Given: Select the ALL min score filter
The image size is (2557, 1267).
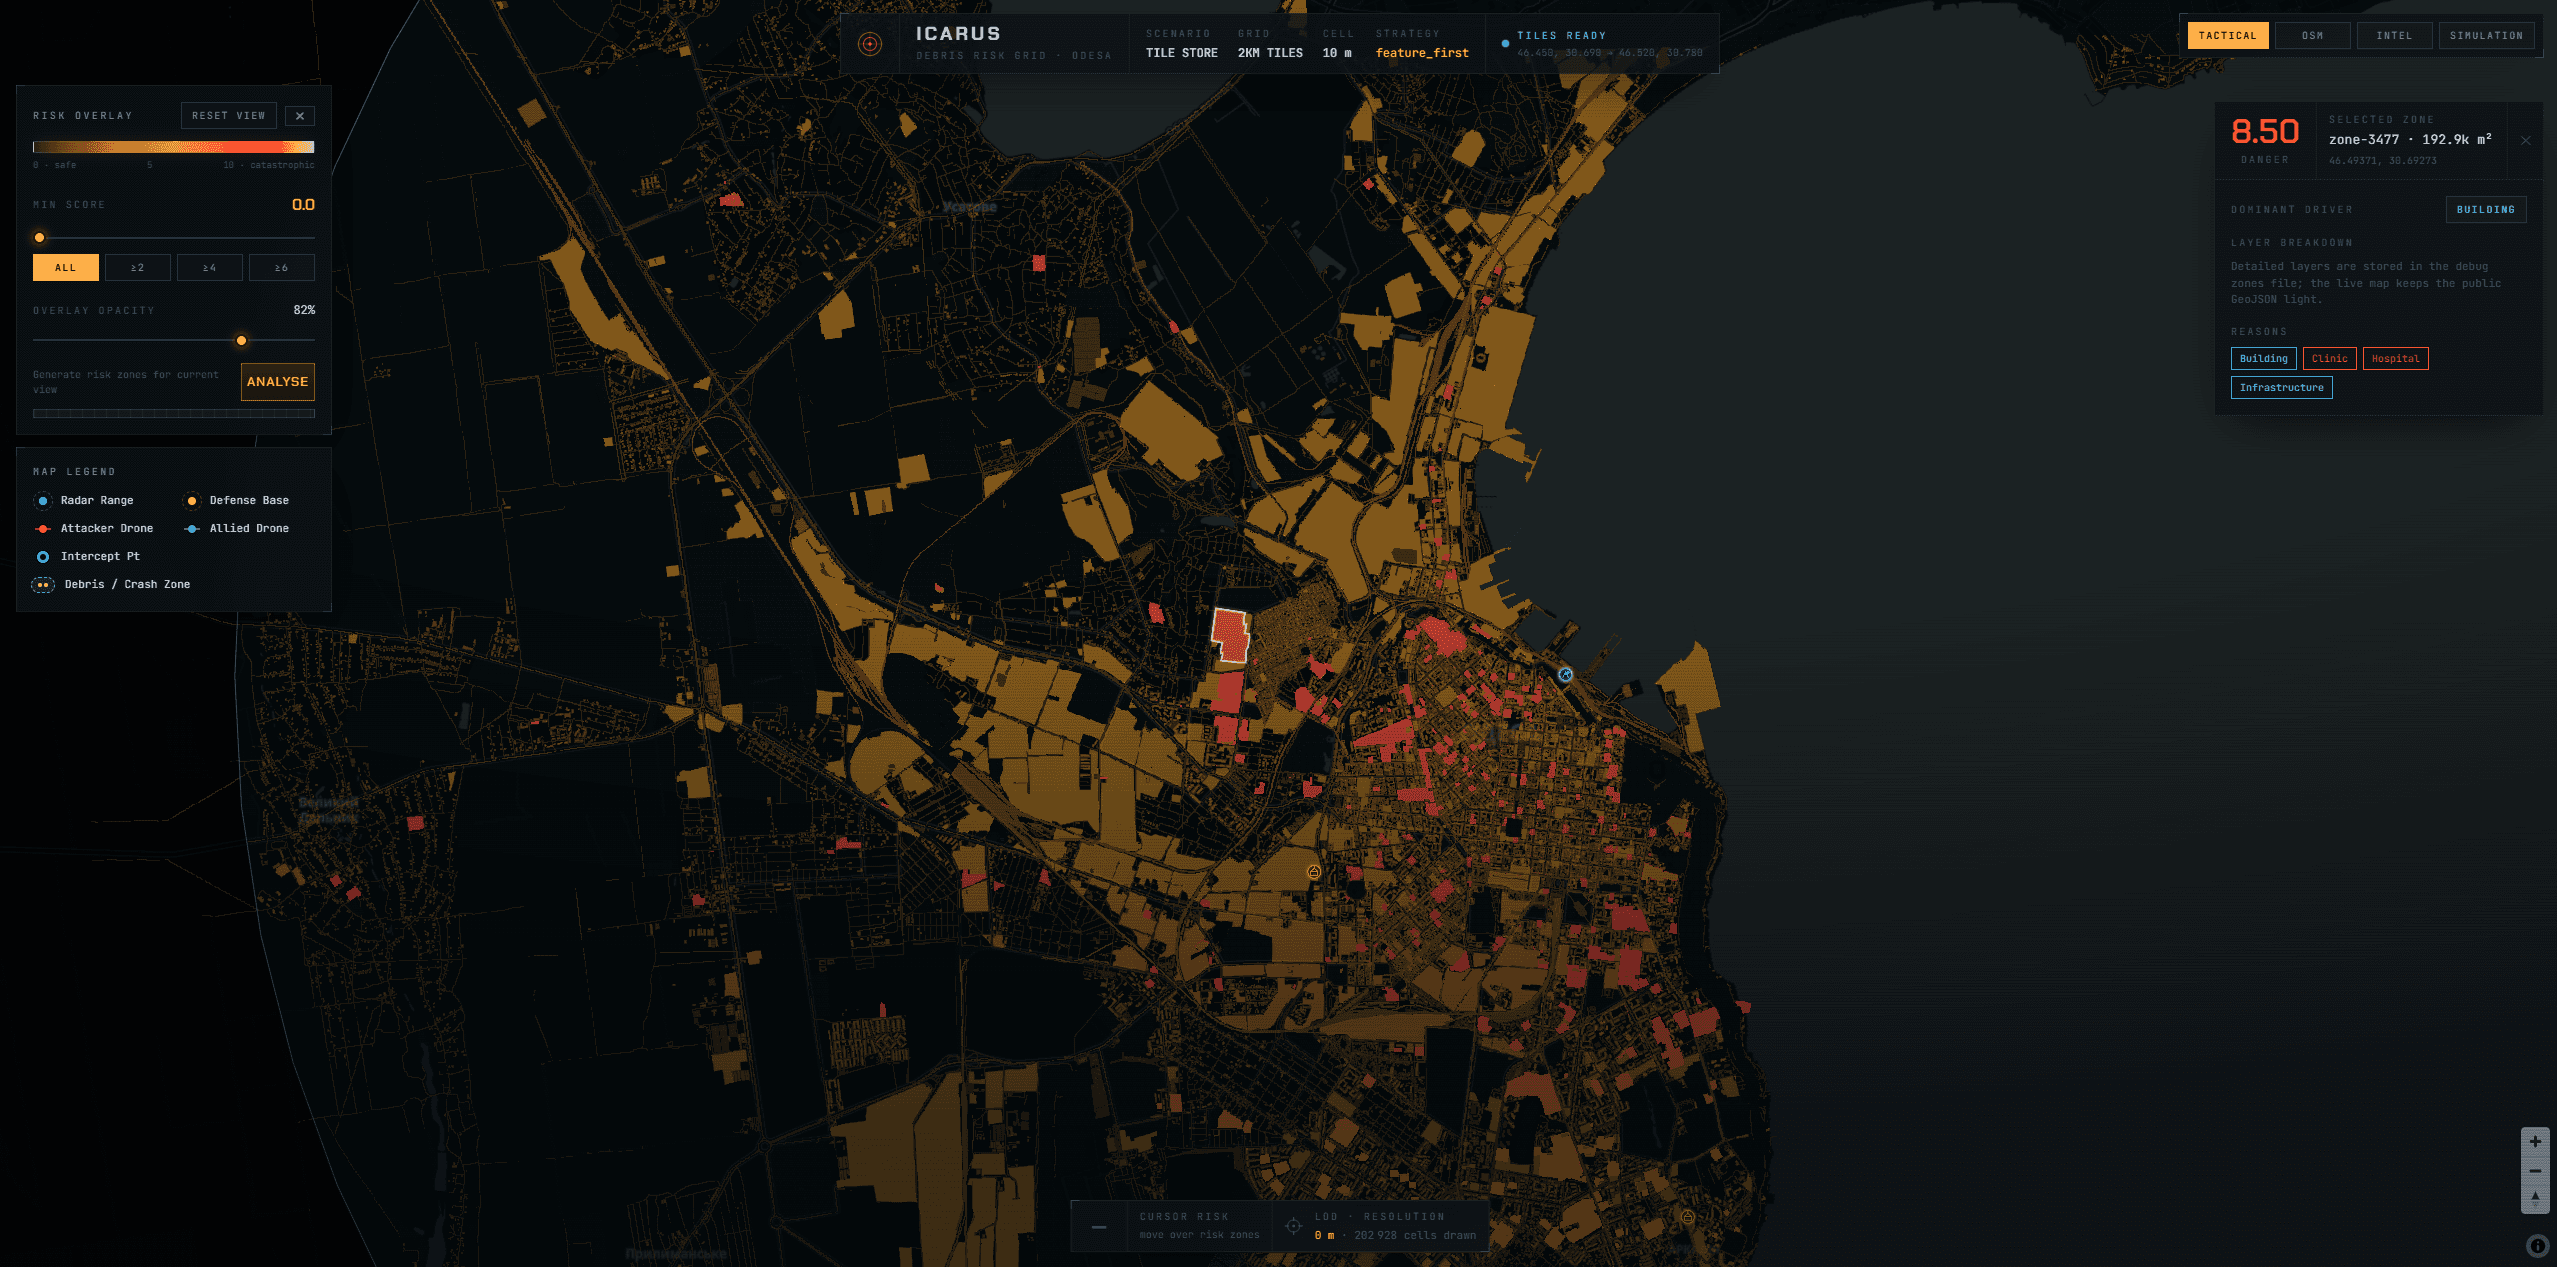Looking at the screenshot, I should (66, 268).
